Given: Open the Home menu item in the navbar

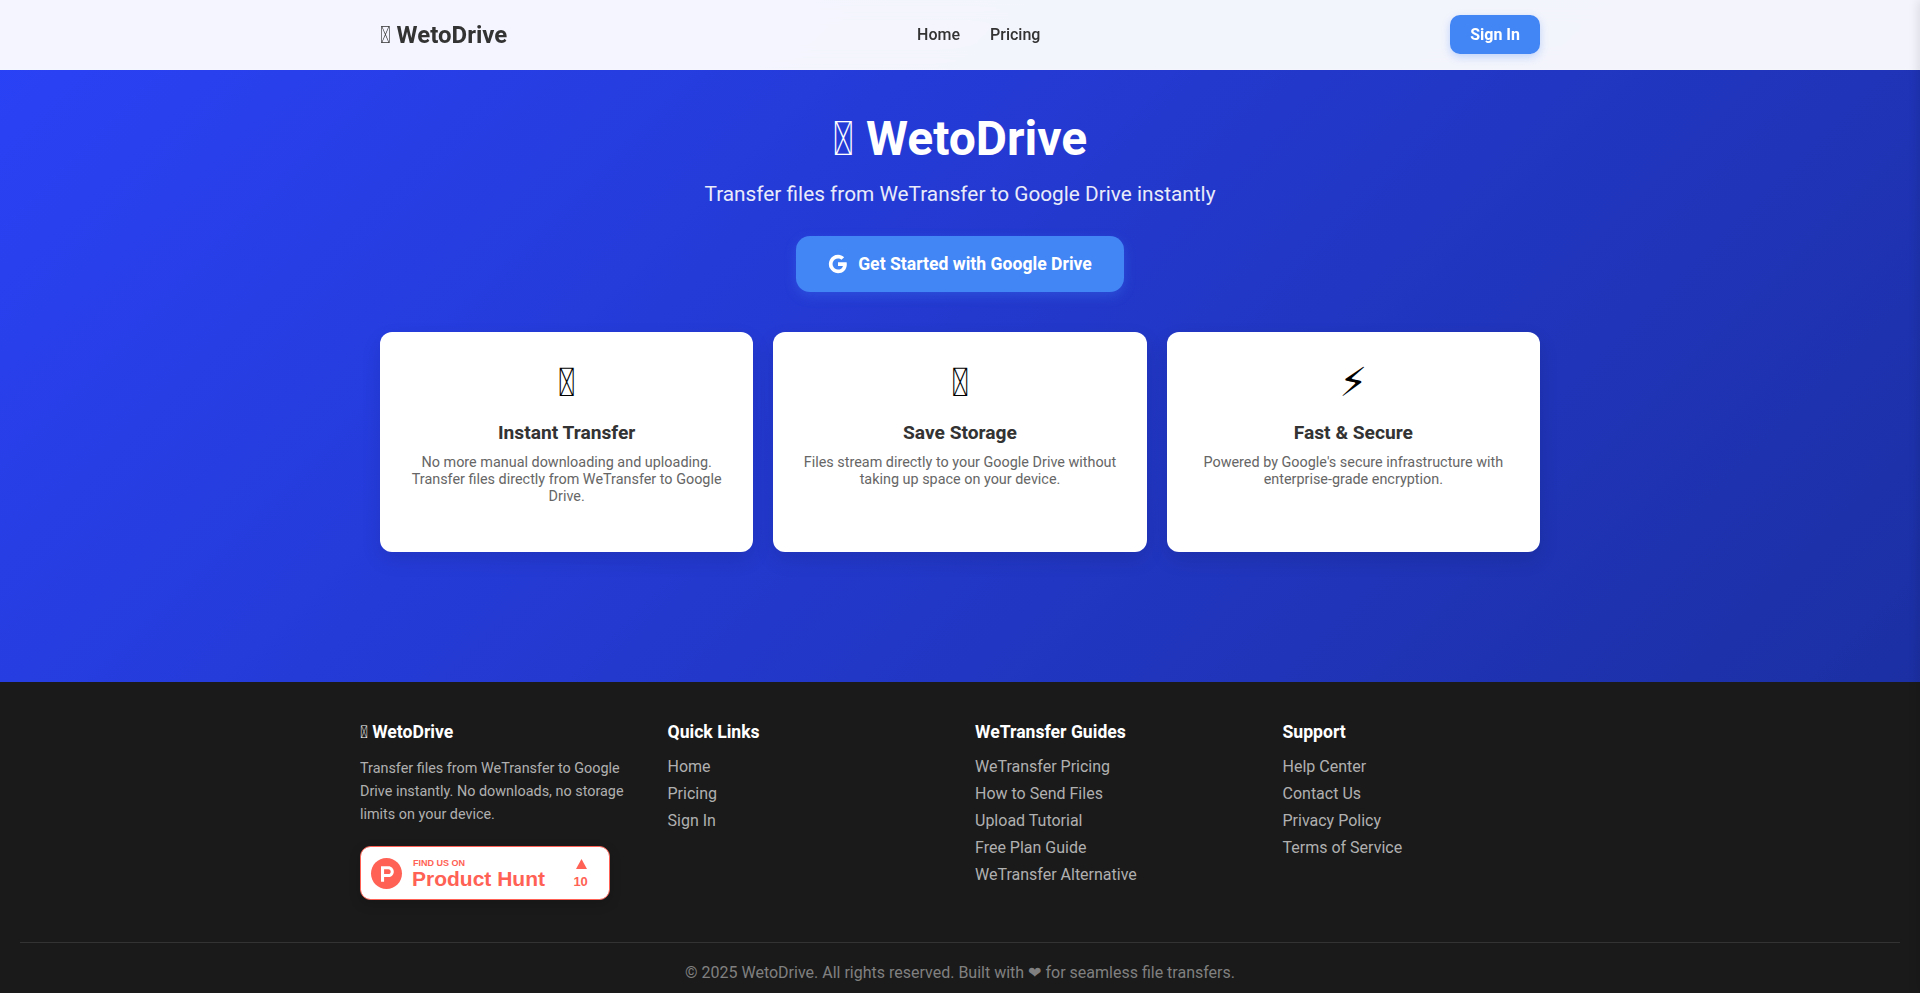Looking at the screenshot, I should click(x=937, y=34).
